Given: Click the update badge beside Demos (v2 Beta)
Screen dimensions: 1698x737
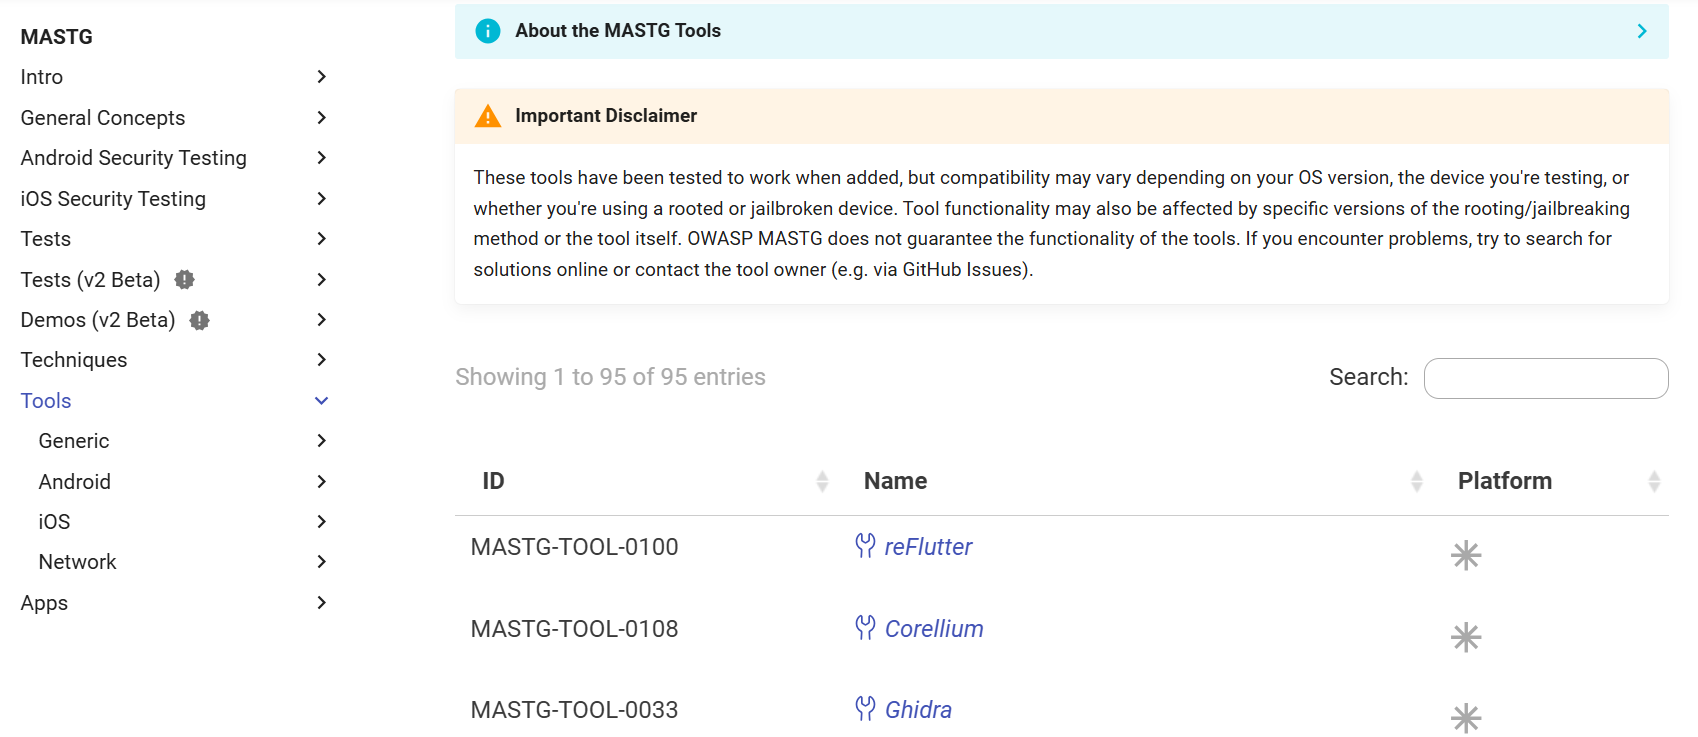Looking at the screenshot, I should (198, 320).
